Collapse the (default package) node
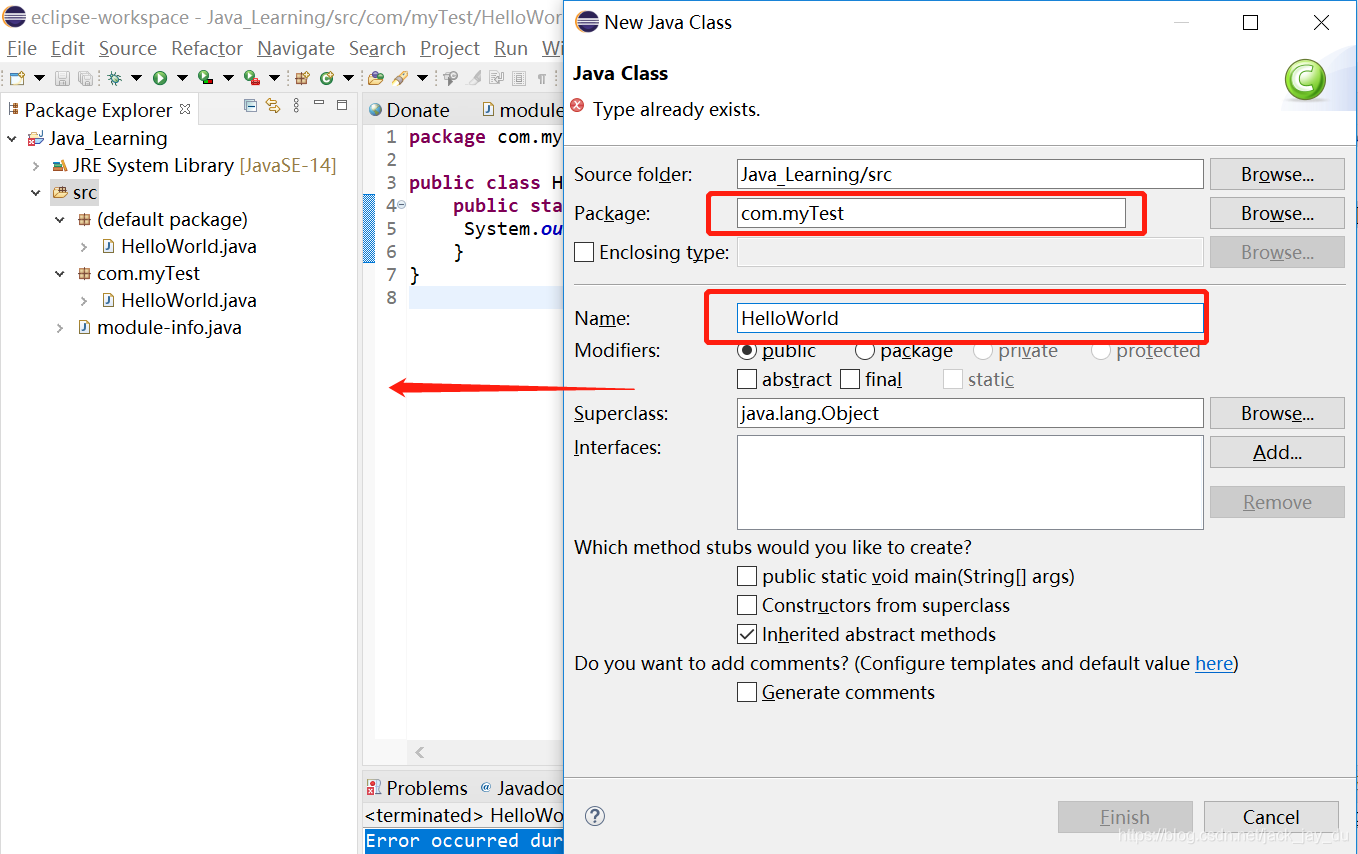Screen dimensions: 1358x854 [60, 220]
